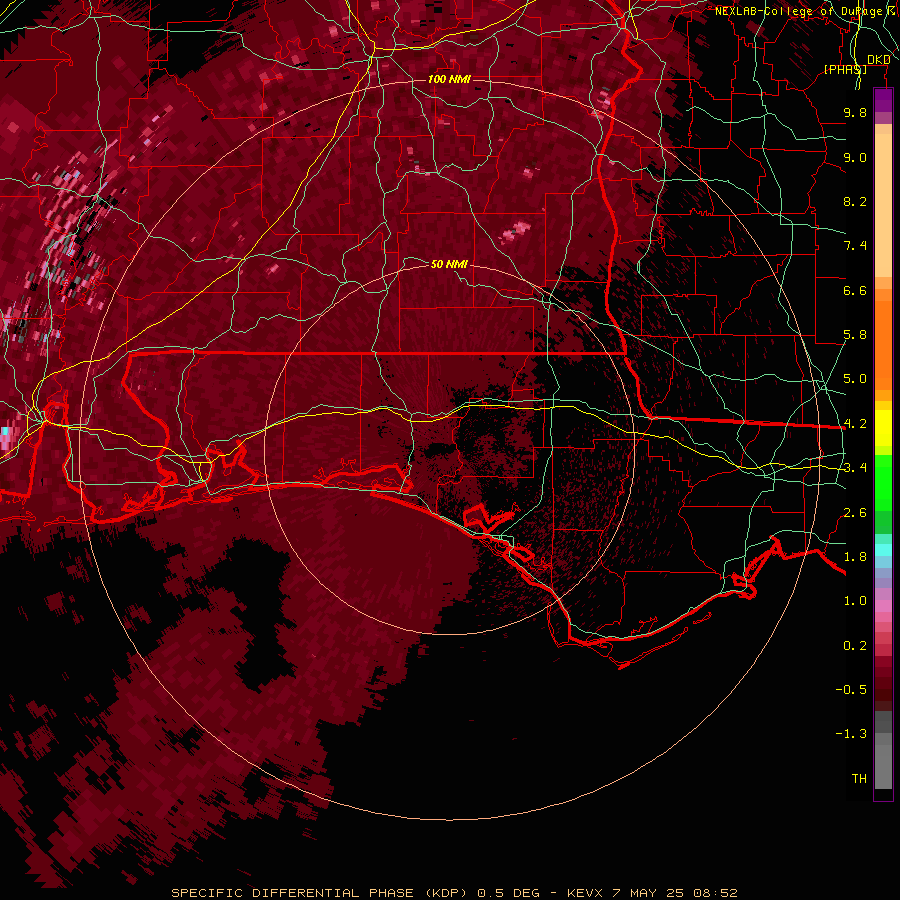
Task: Select the cyan segment of color bar
Action: [x=883, y=550]
